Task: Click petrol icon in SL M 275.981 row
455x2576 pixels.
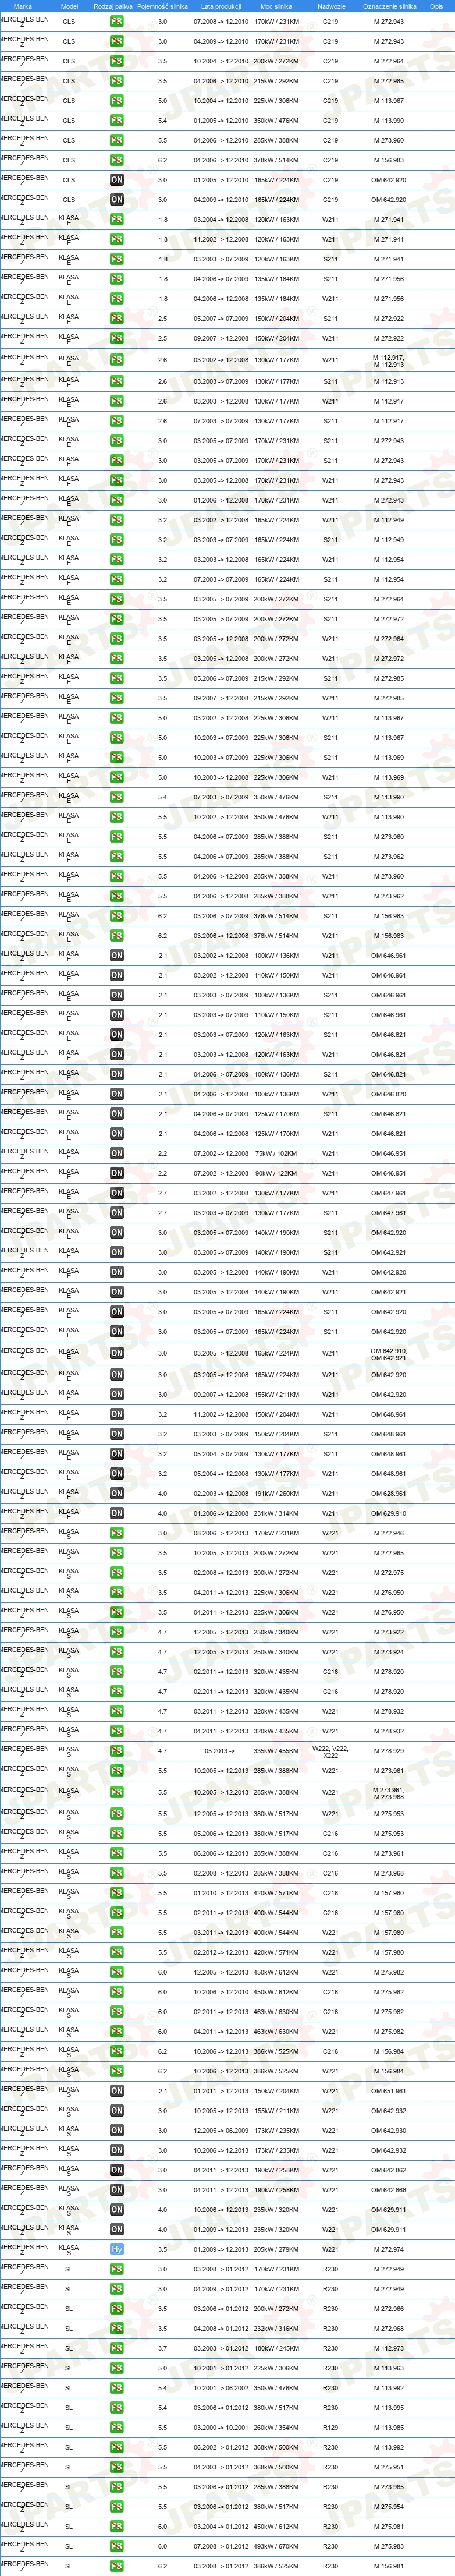Action: [117, 2527]
